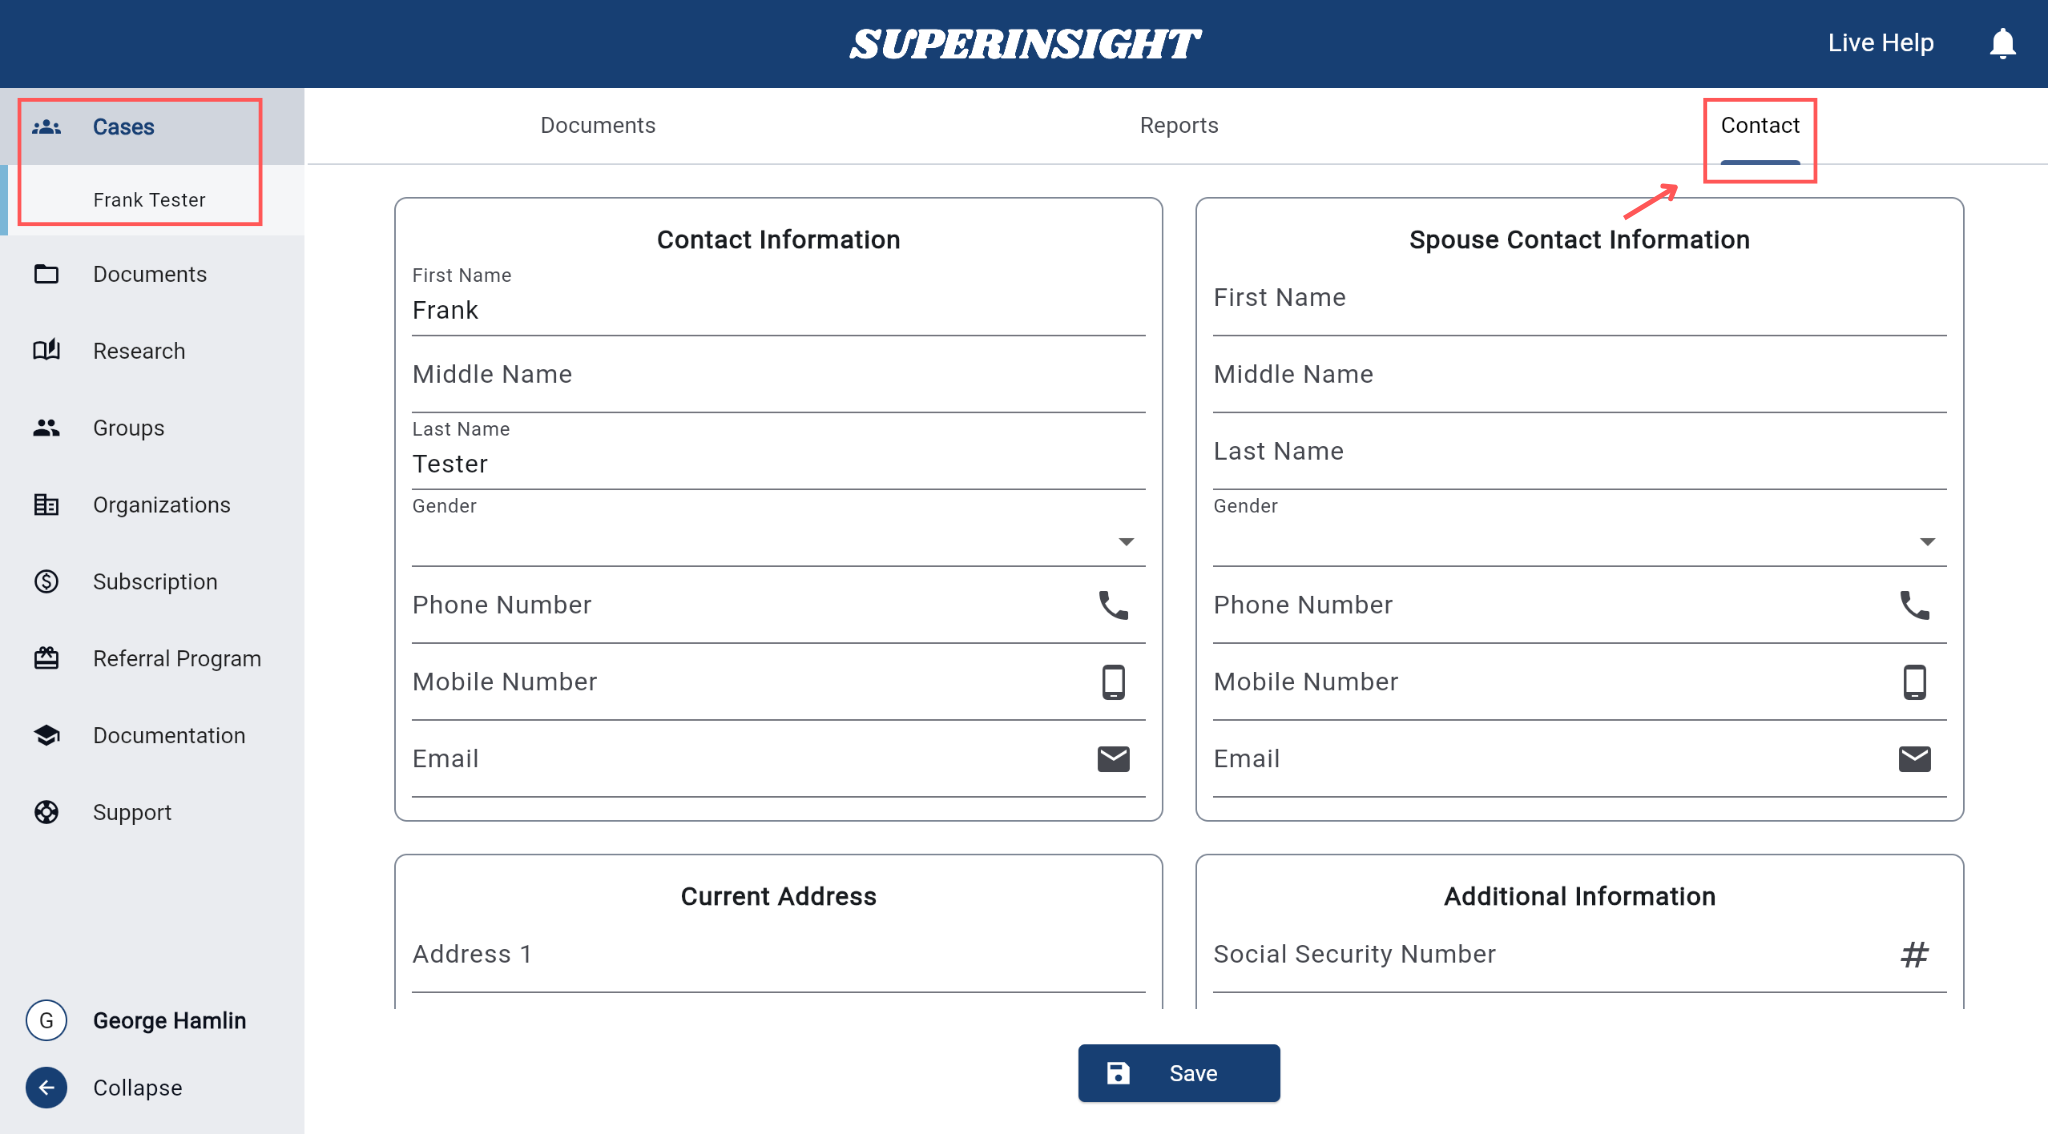The image size is (2048, 1134).
Task: Switch to the Documents tab
Action: point(598,125)
